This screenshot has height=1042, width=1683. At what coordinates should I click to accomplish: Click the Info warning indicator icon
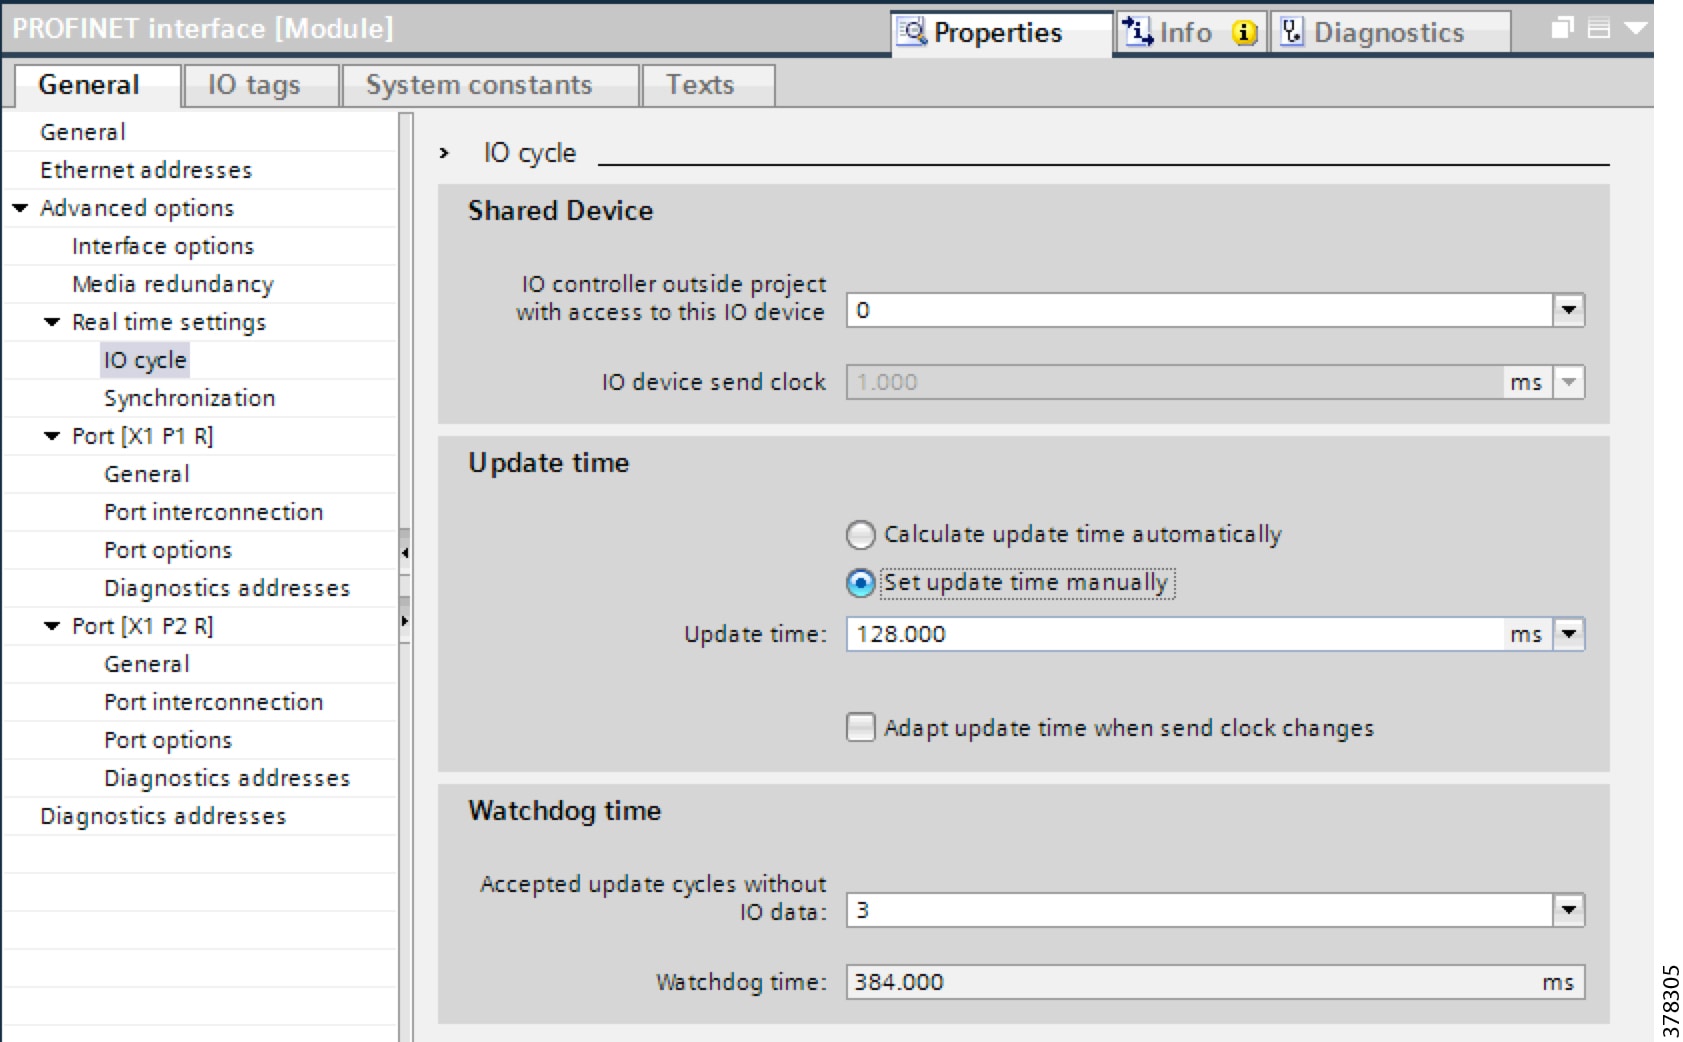[x=1244, y=33]
